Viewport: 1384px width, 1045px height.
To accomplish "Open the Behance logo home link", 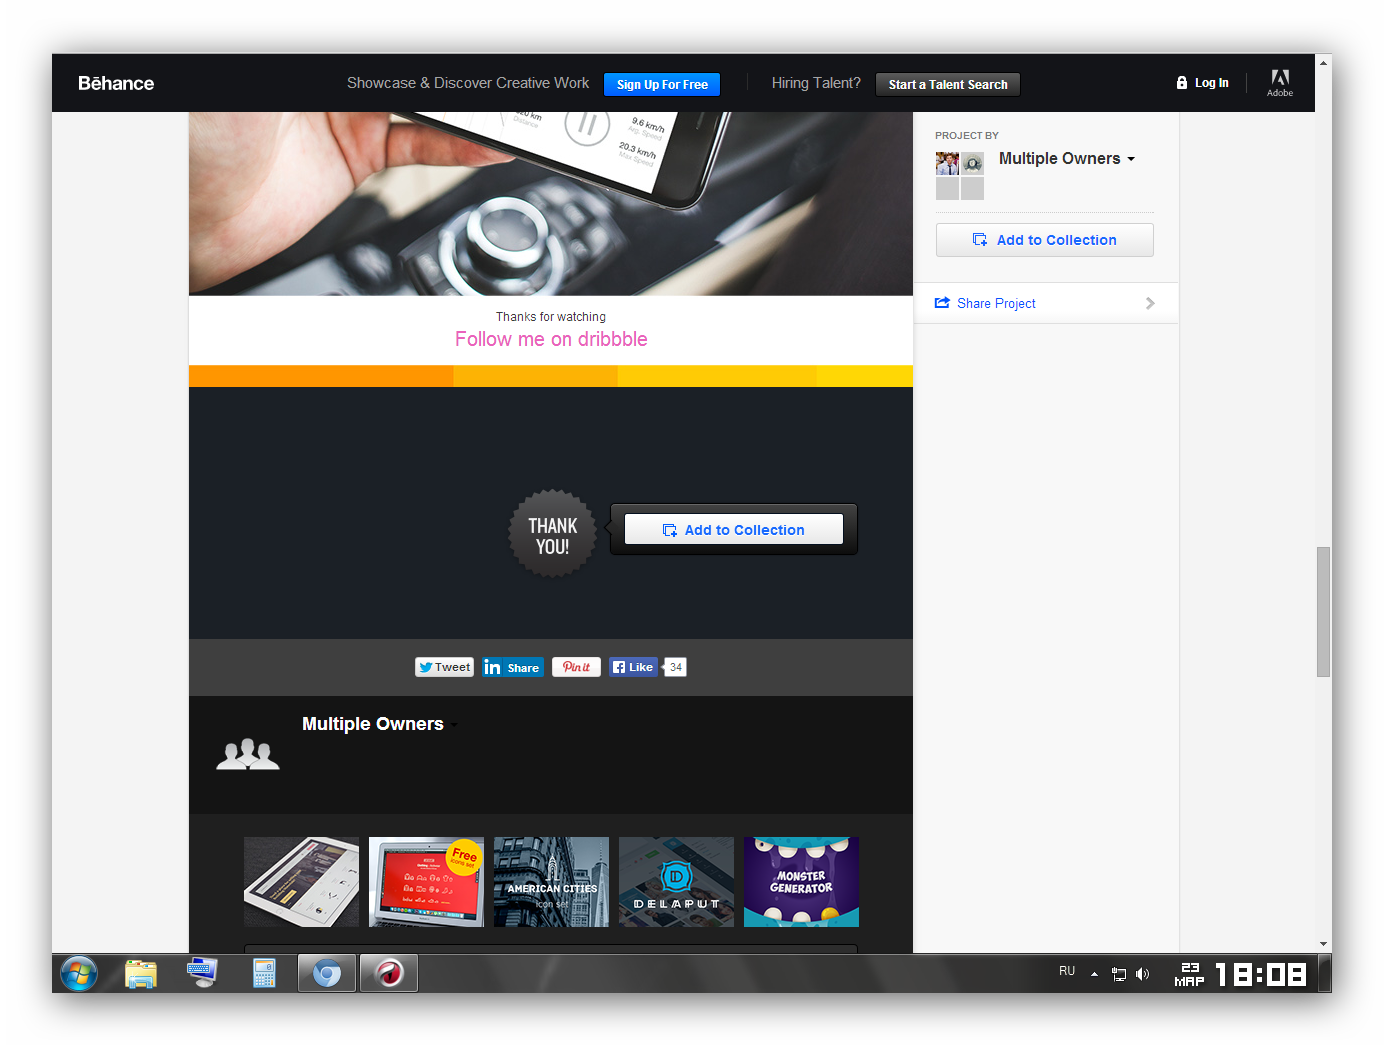I will coord(116,83).
